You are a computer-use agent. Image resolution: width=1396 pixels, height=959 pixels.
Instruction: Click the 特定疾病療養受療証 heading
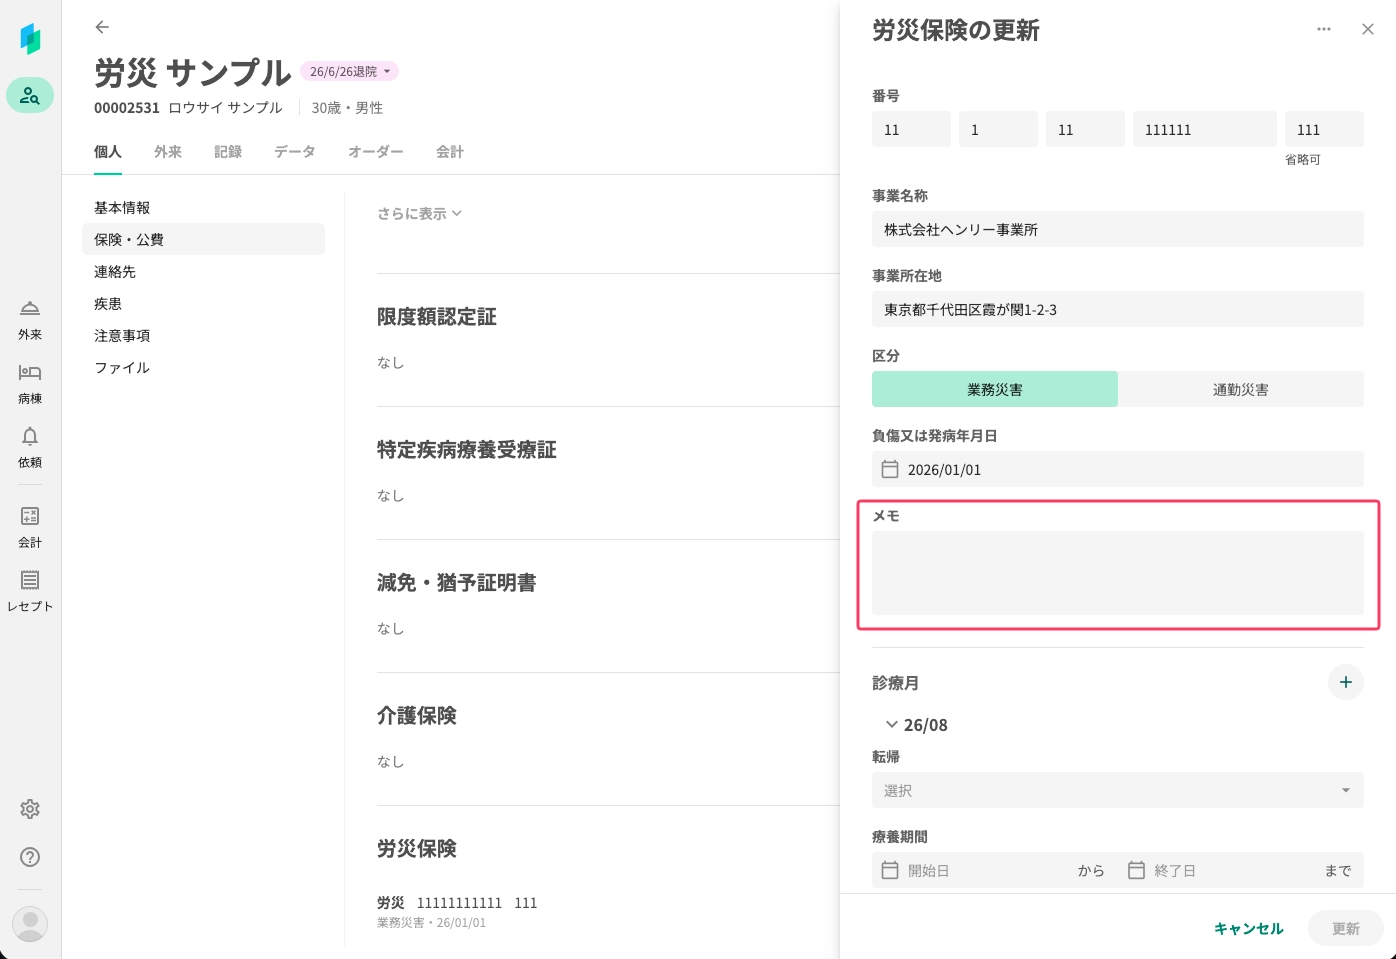[467, 450]
